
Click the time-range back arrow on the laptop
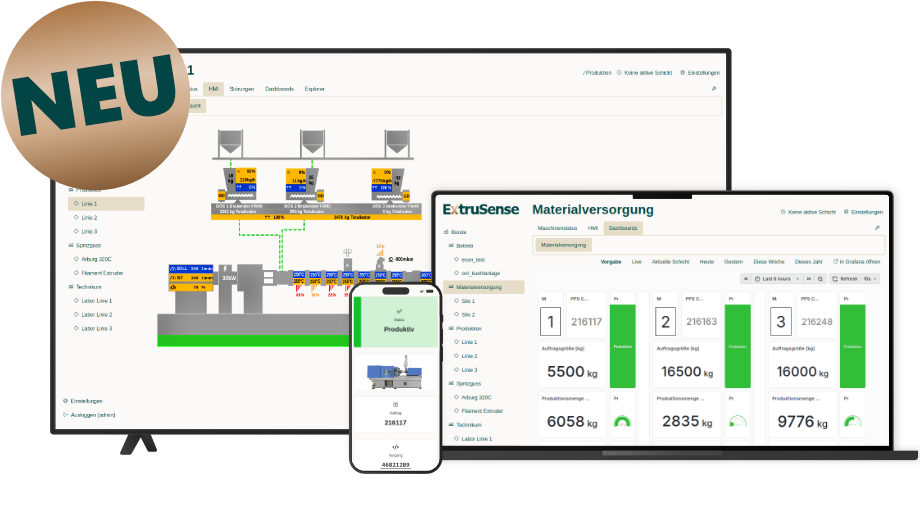(746, 279)
